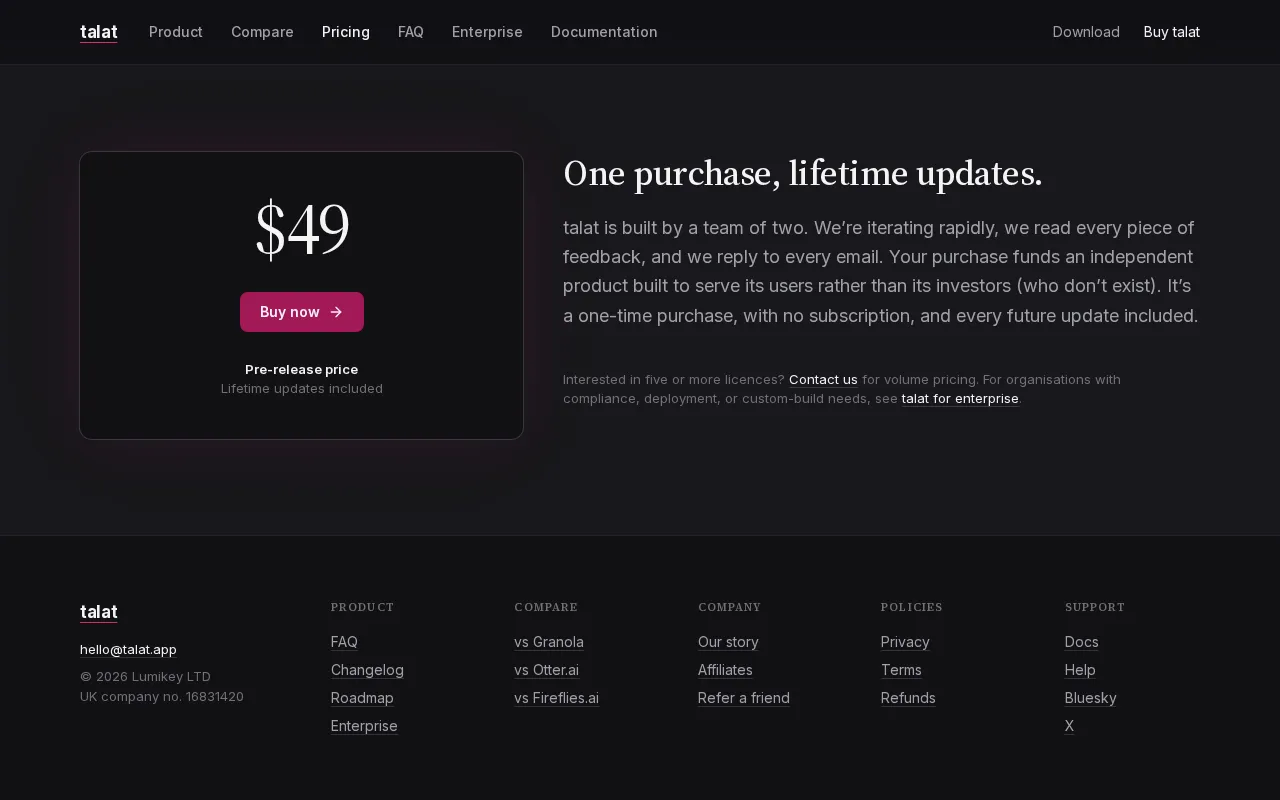This screenshot has height=800, width=1280.
Task: Click the talat logo in header
Action: 99,32
